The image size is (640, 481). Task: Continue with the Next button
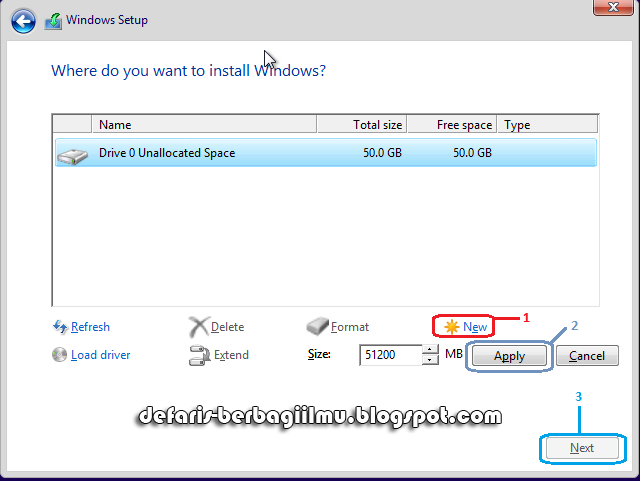click(582, 448)
